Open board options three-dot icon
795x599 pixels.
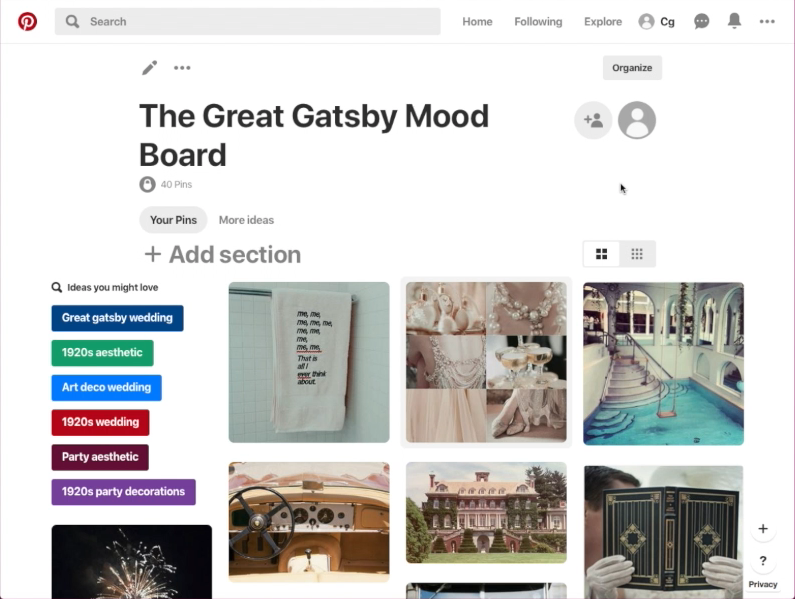point(182,67)
